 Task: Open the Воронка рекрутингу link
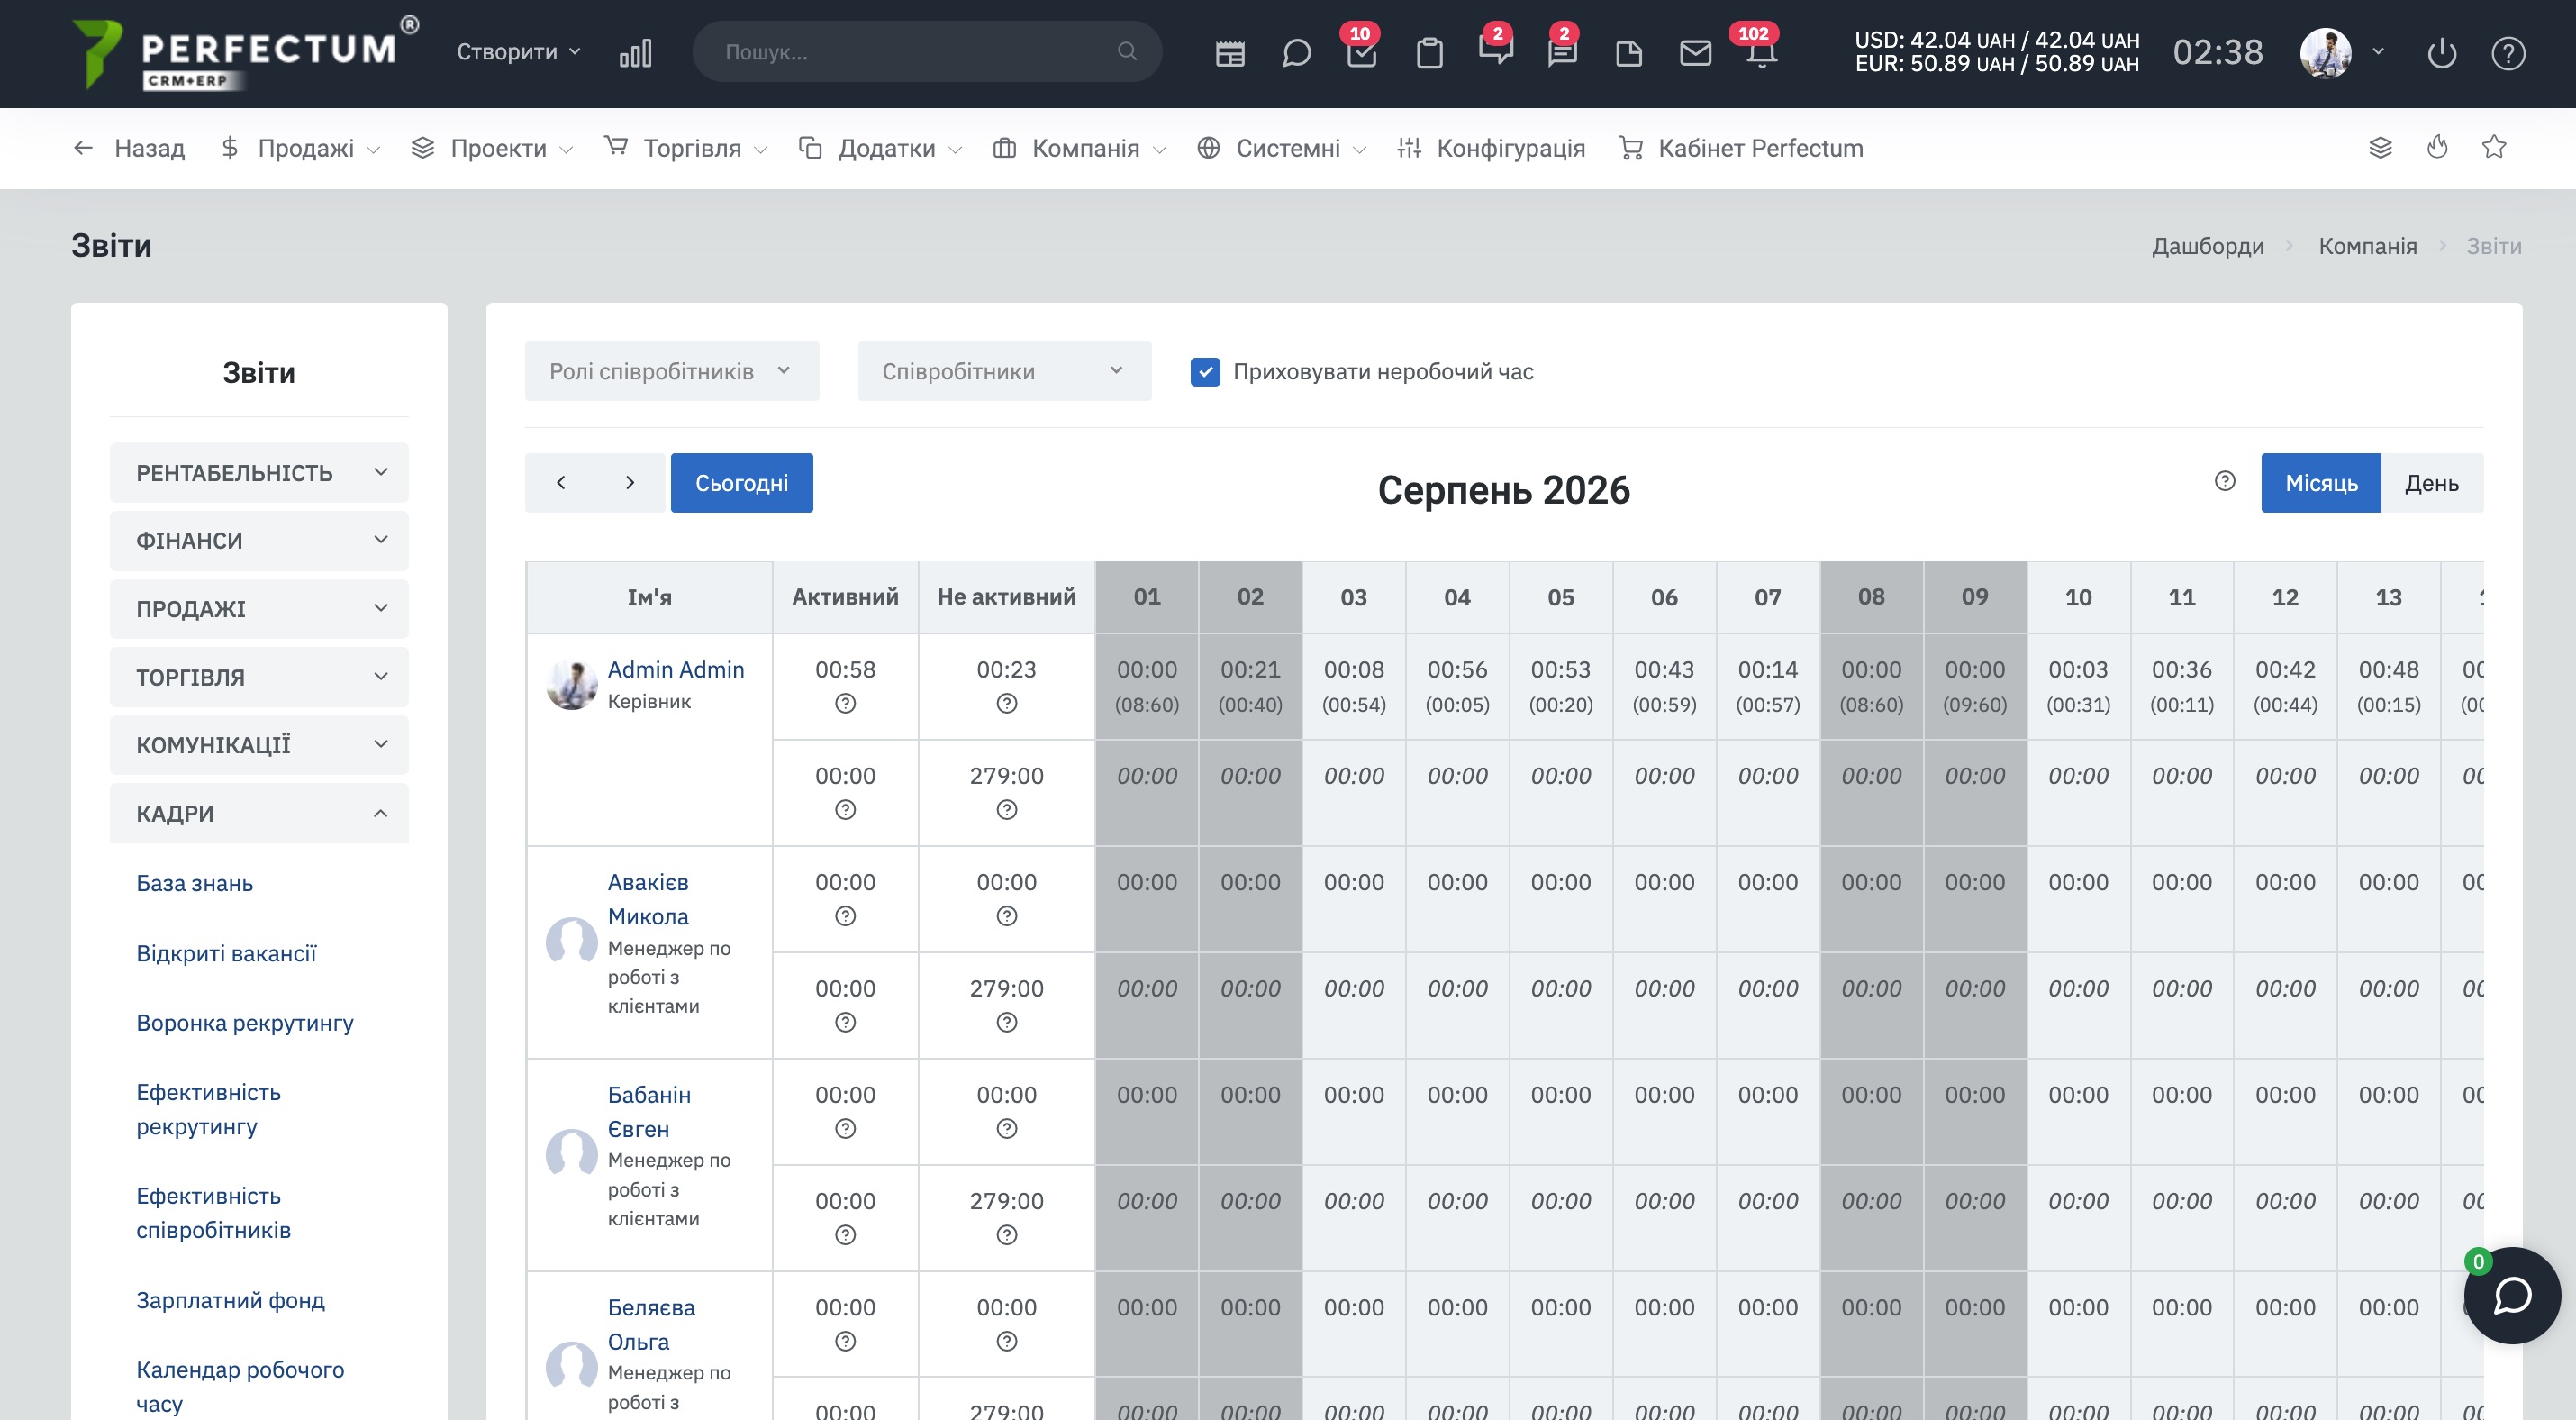[x=245, y=1023]
